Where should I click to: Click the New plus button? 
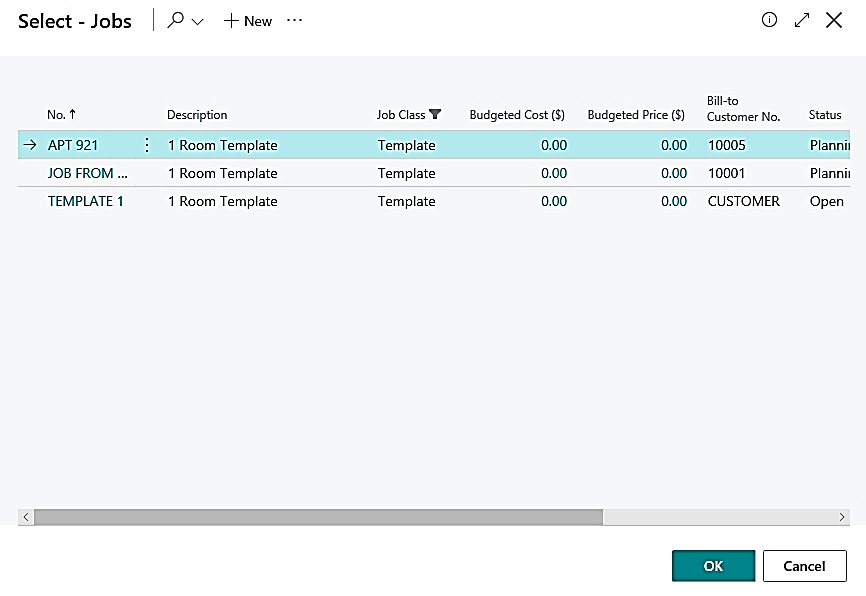(247, 21)
